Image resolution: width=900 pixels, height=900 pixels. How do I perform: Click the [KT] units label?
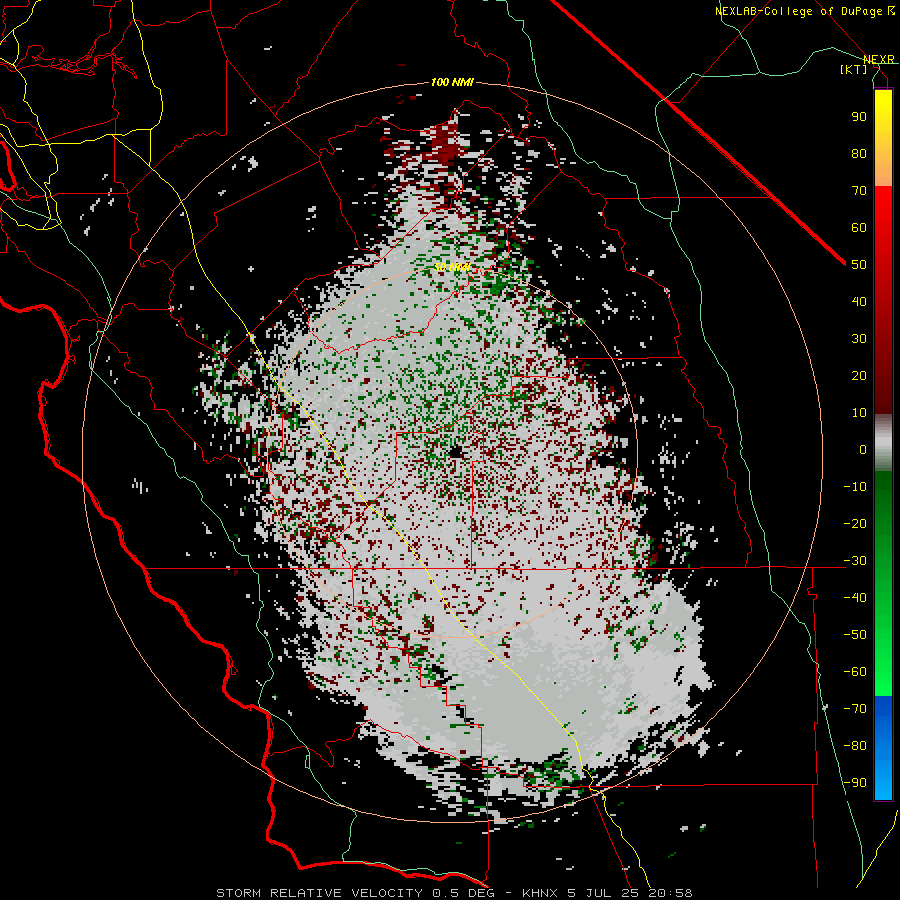click(x=854, y=69)
